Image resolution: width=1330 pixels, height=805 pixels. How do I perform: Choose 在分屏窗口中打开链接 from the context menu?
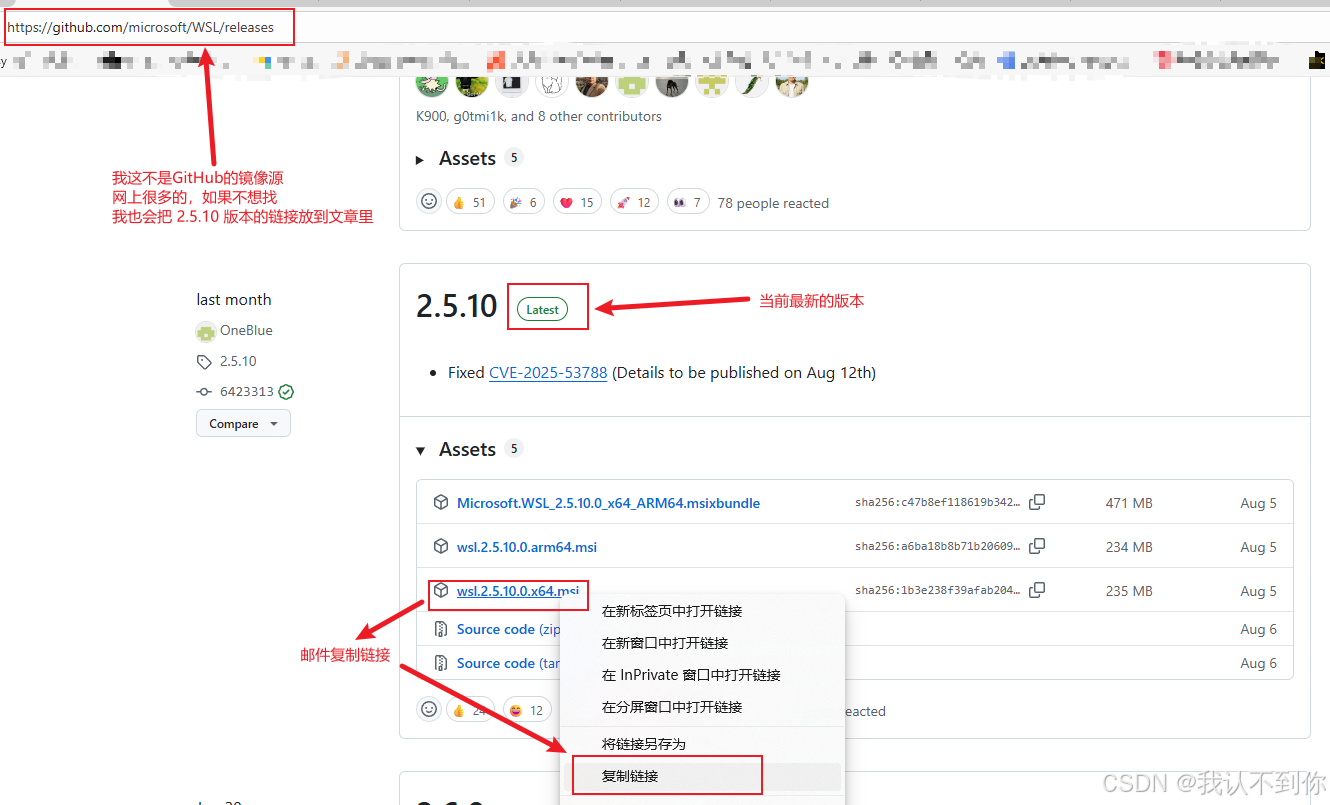point(702,707)
